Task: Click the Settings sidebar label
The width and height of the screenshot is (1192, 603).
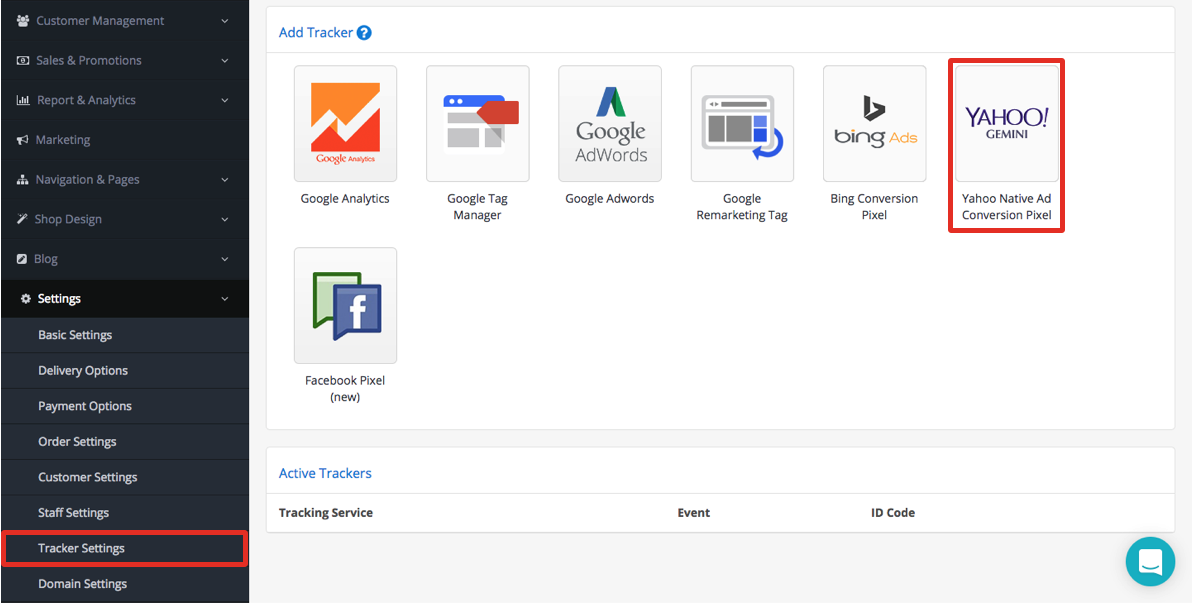Action: coord(59,299)
